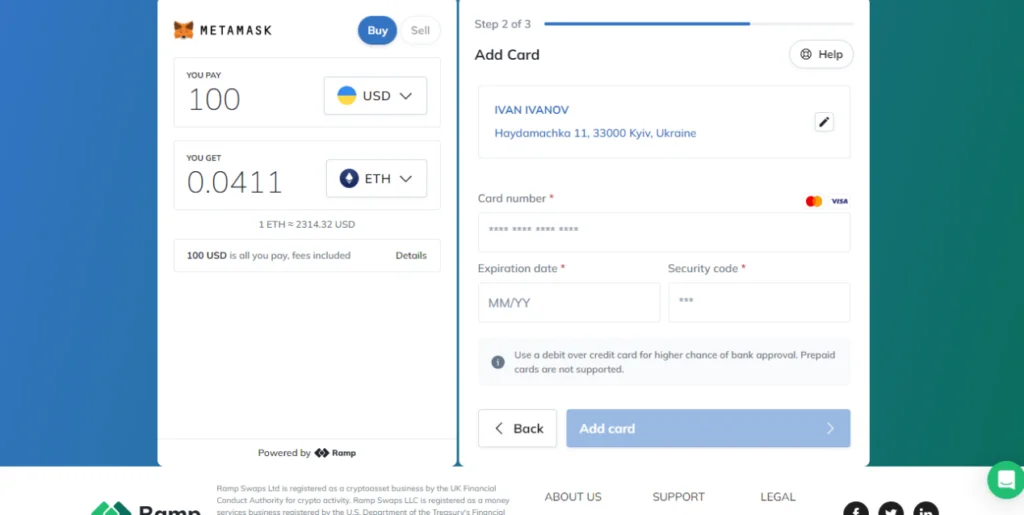Click the Powered by Ramp logo
The height and width of the screenshot is (515, 1024).
[335, 453]
